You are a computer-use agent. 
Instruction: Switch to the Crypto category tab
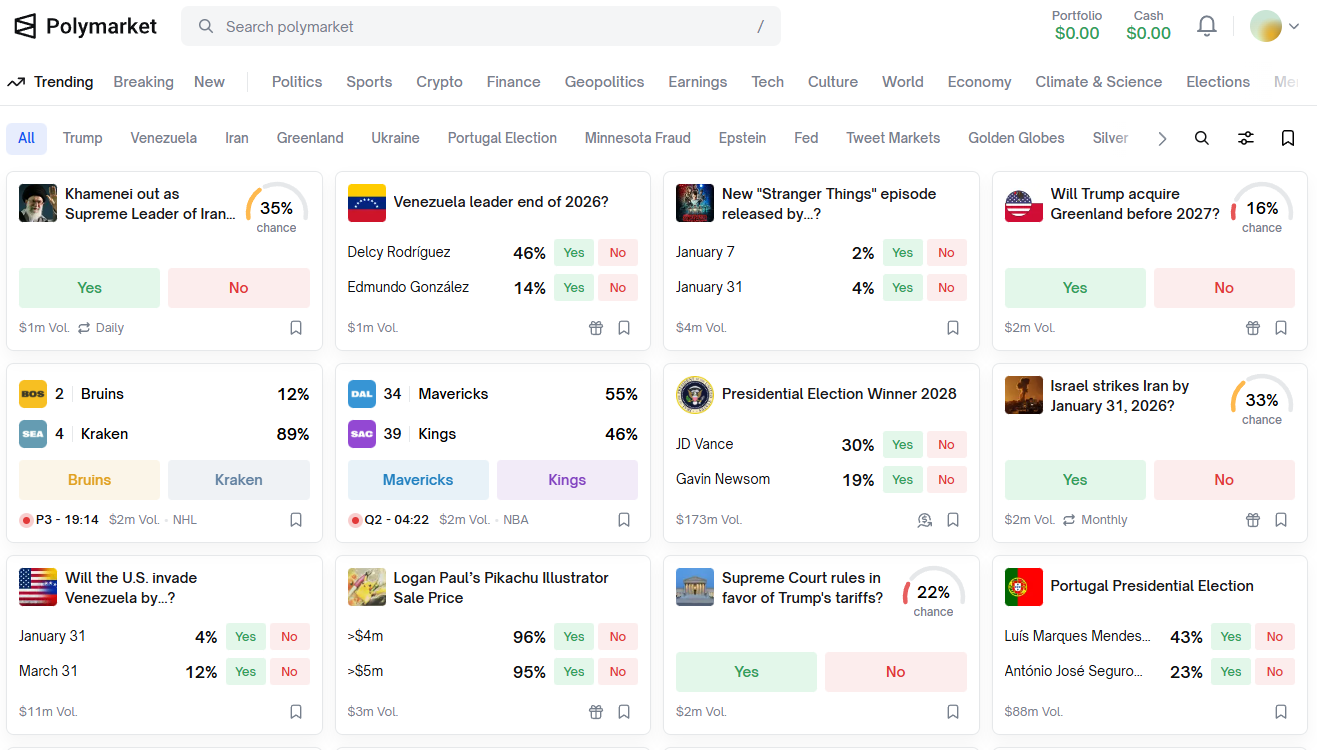pyautogui.click(x=439, y=82)
